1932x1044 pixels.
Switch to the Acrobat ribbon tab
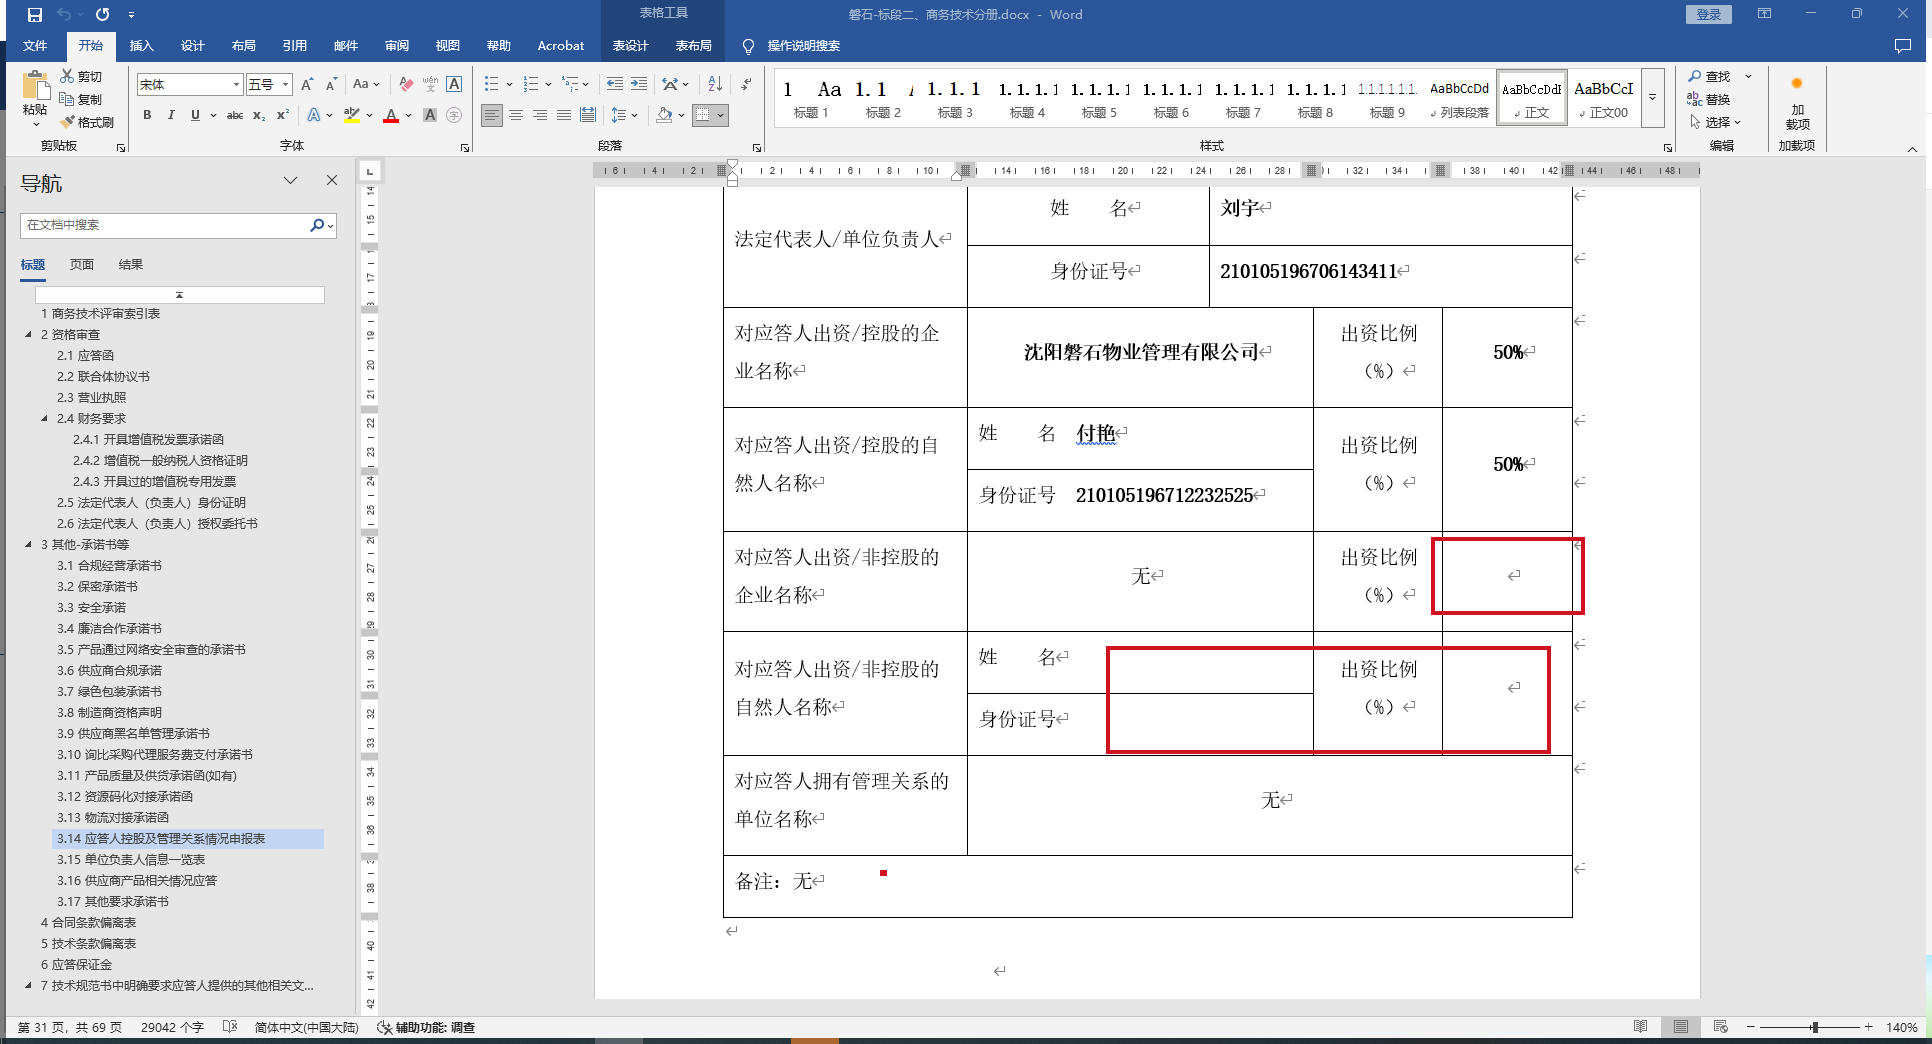[561, 46]
